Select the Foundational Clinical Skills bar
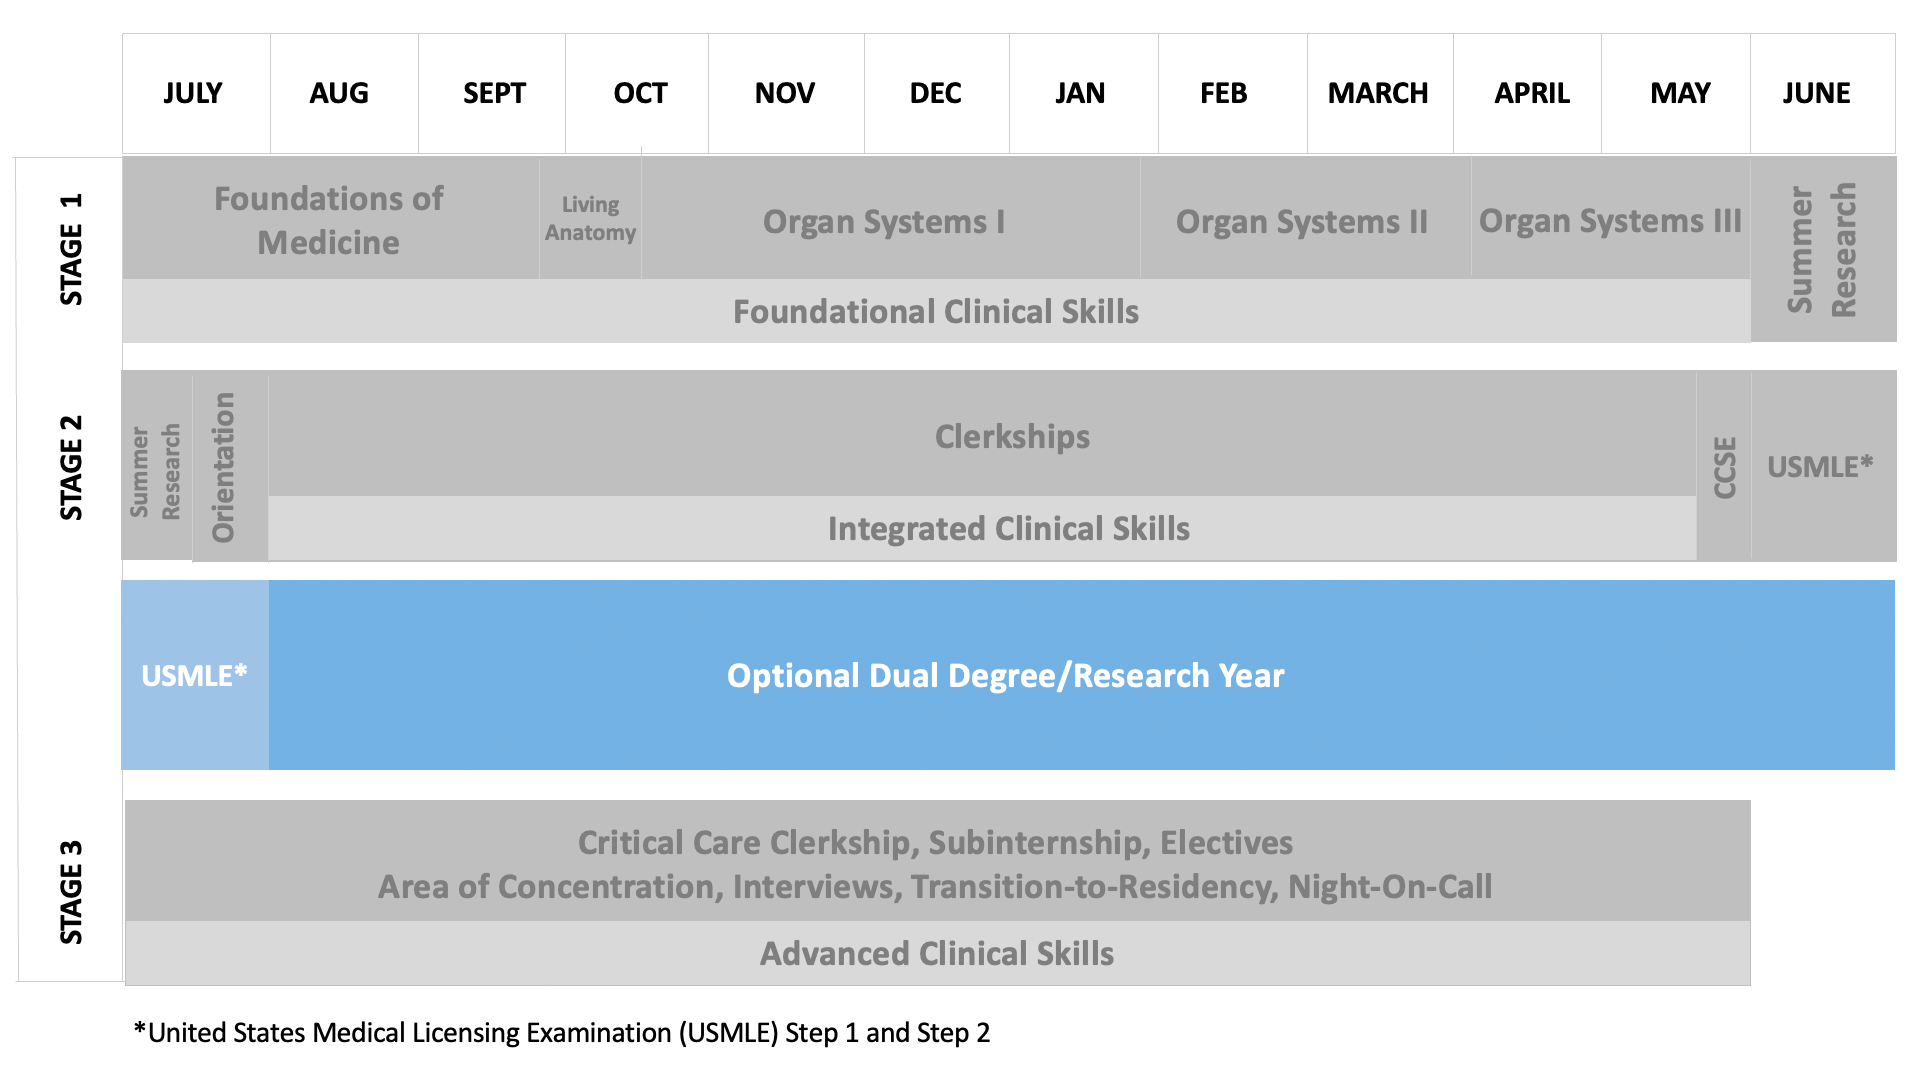The image size is (1926, 1066). click(936, 312)
